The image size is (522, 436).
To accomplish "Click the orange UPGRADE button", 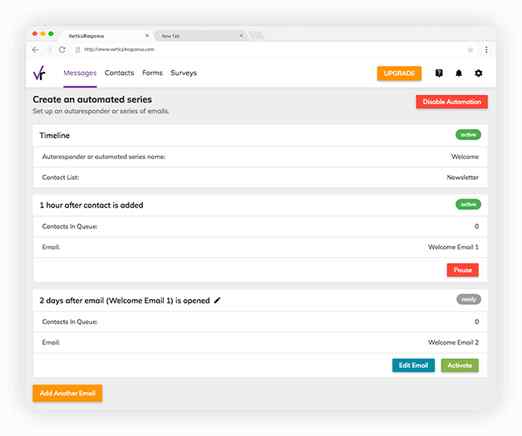I will point(399,73).
